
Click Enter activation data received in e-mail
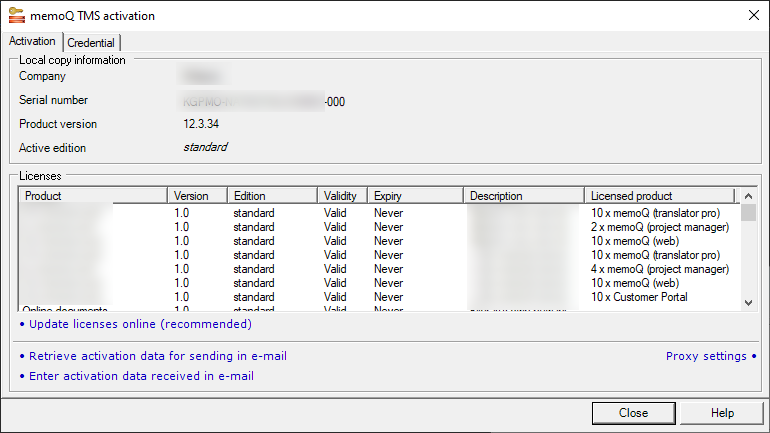click(x=141, y=376)
